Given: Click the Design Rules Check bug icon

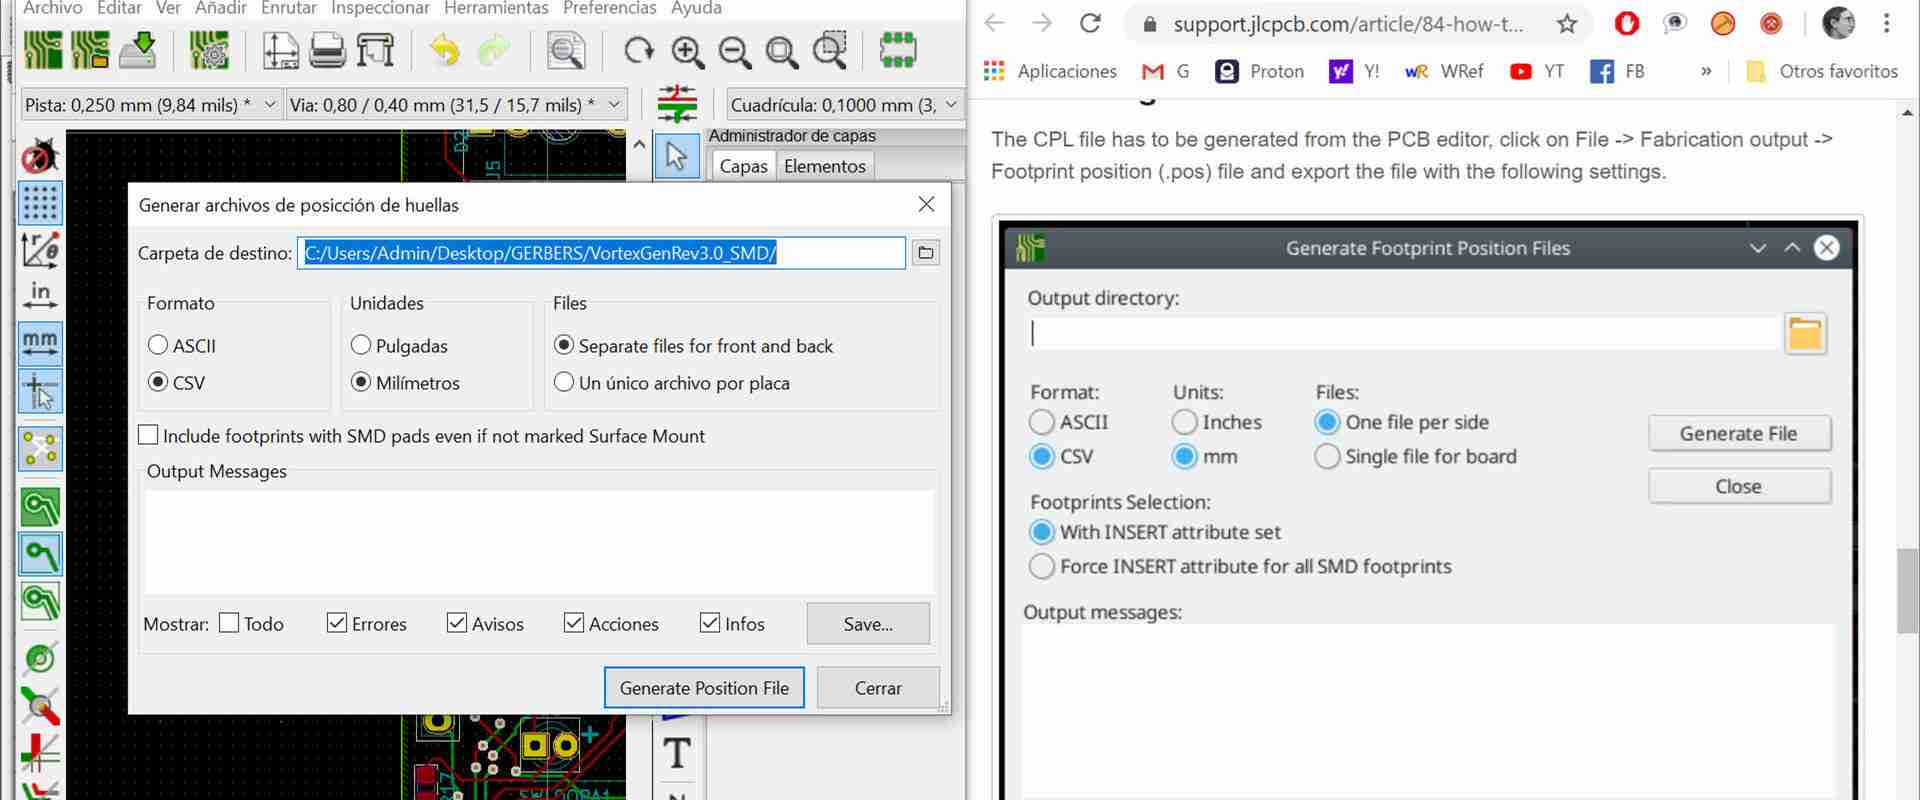Looking at the screenshot, I should 40,156.
